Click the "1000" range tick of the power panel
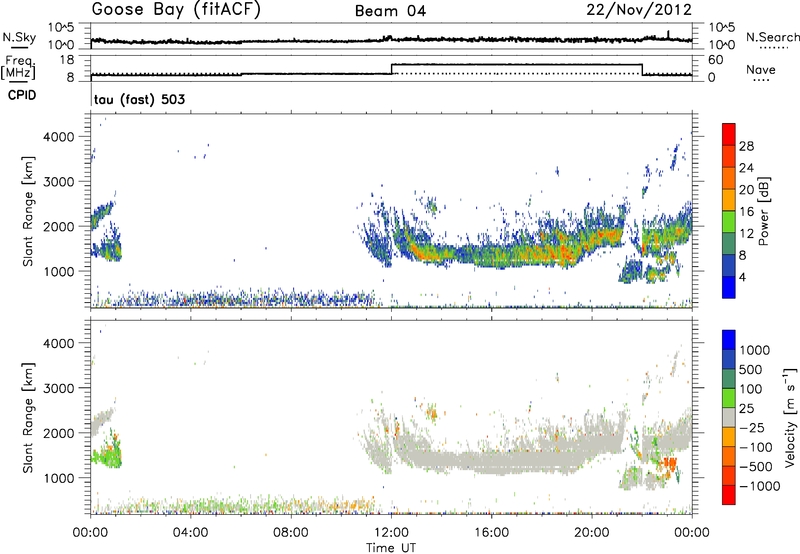Screen dimensions: 800x554 click(59, 271)
